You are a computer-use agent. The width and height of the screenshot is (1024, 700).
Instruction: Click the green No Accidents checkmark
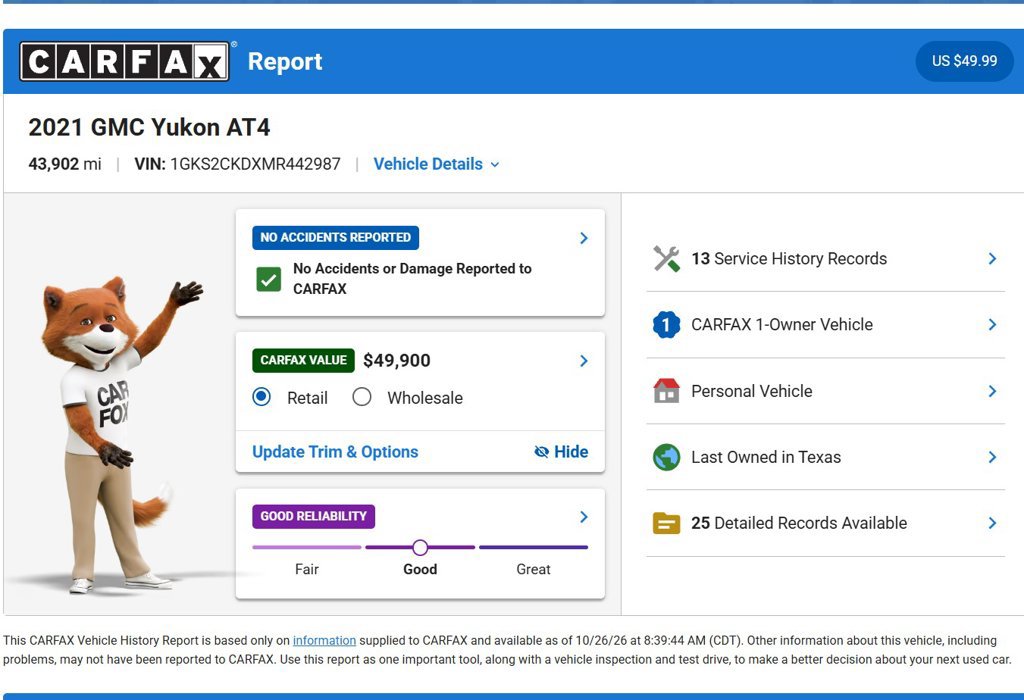coord(268,279)
